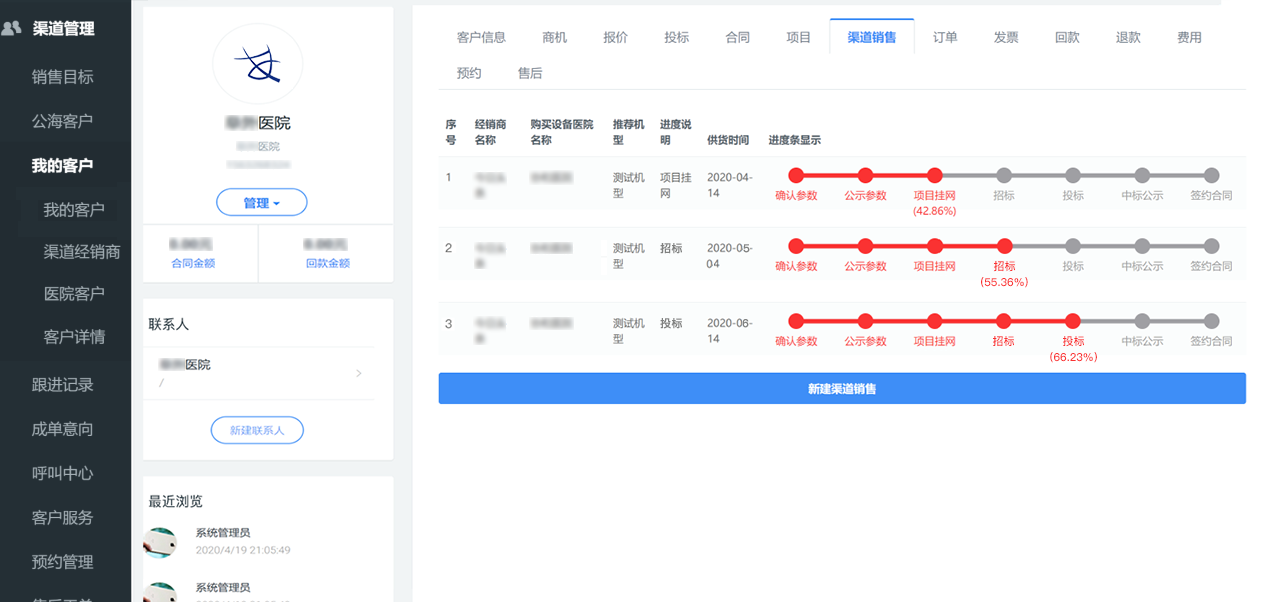This screenshot has height=602, width=1264.
Task: Switch to the 客户信息 tab
Action: (x=481, y=37)
